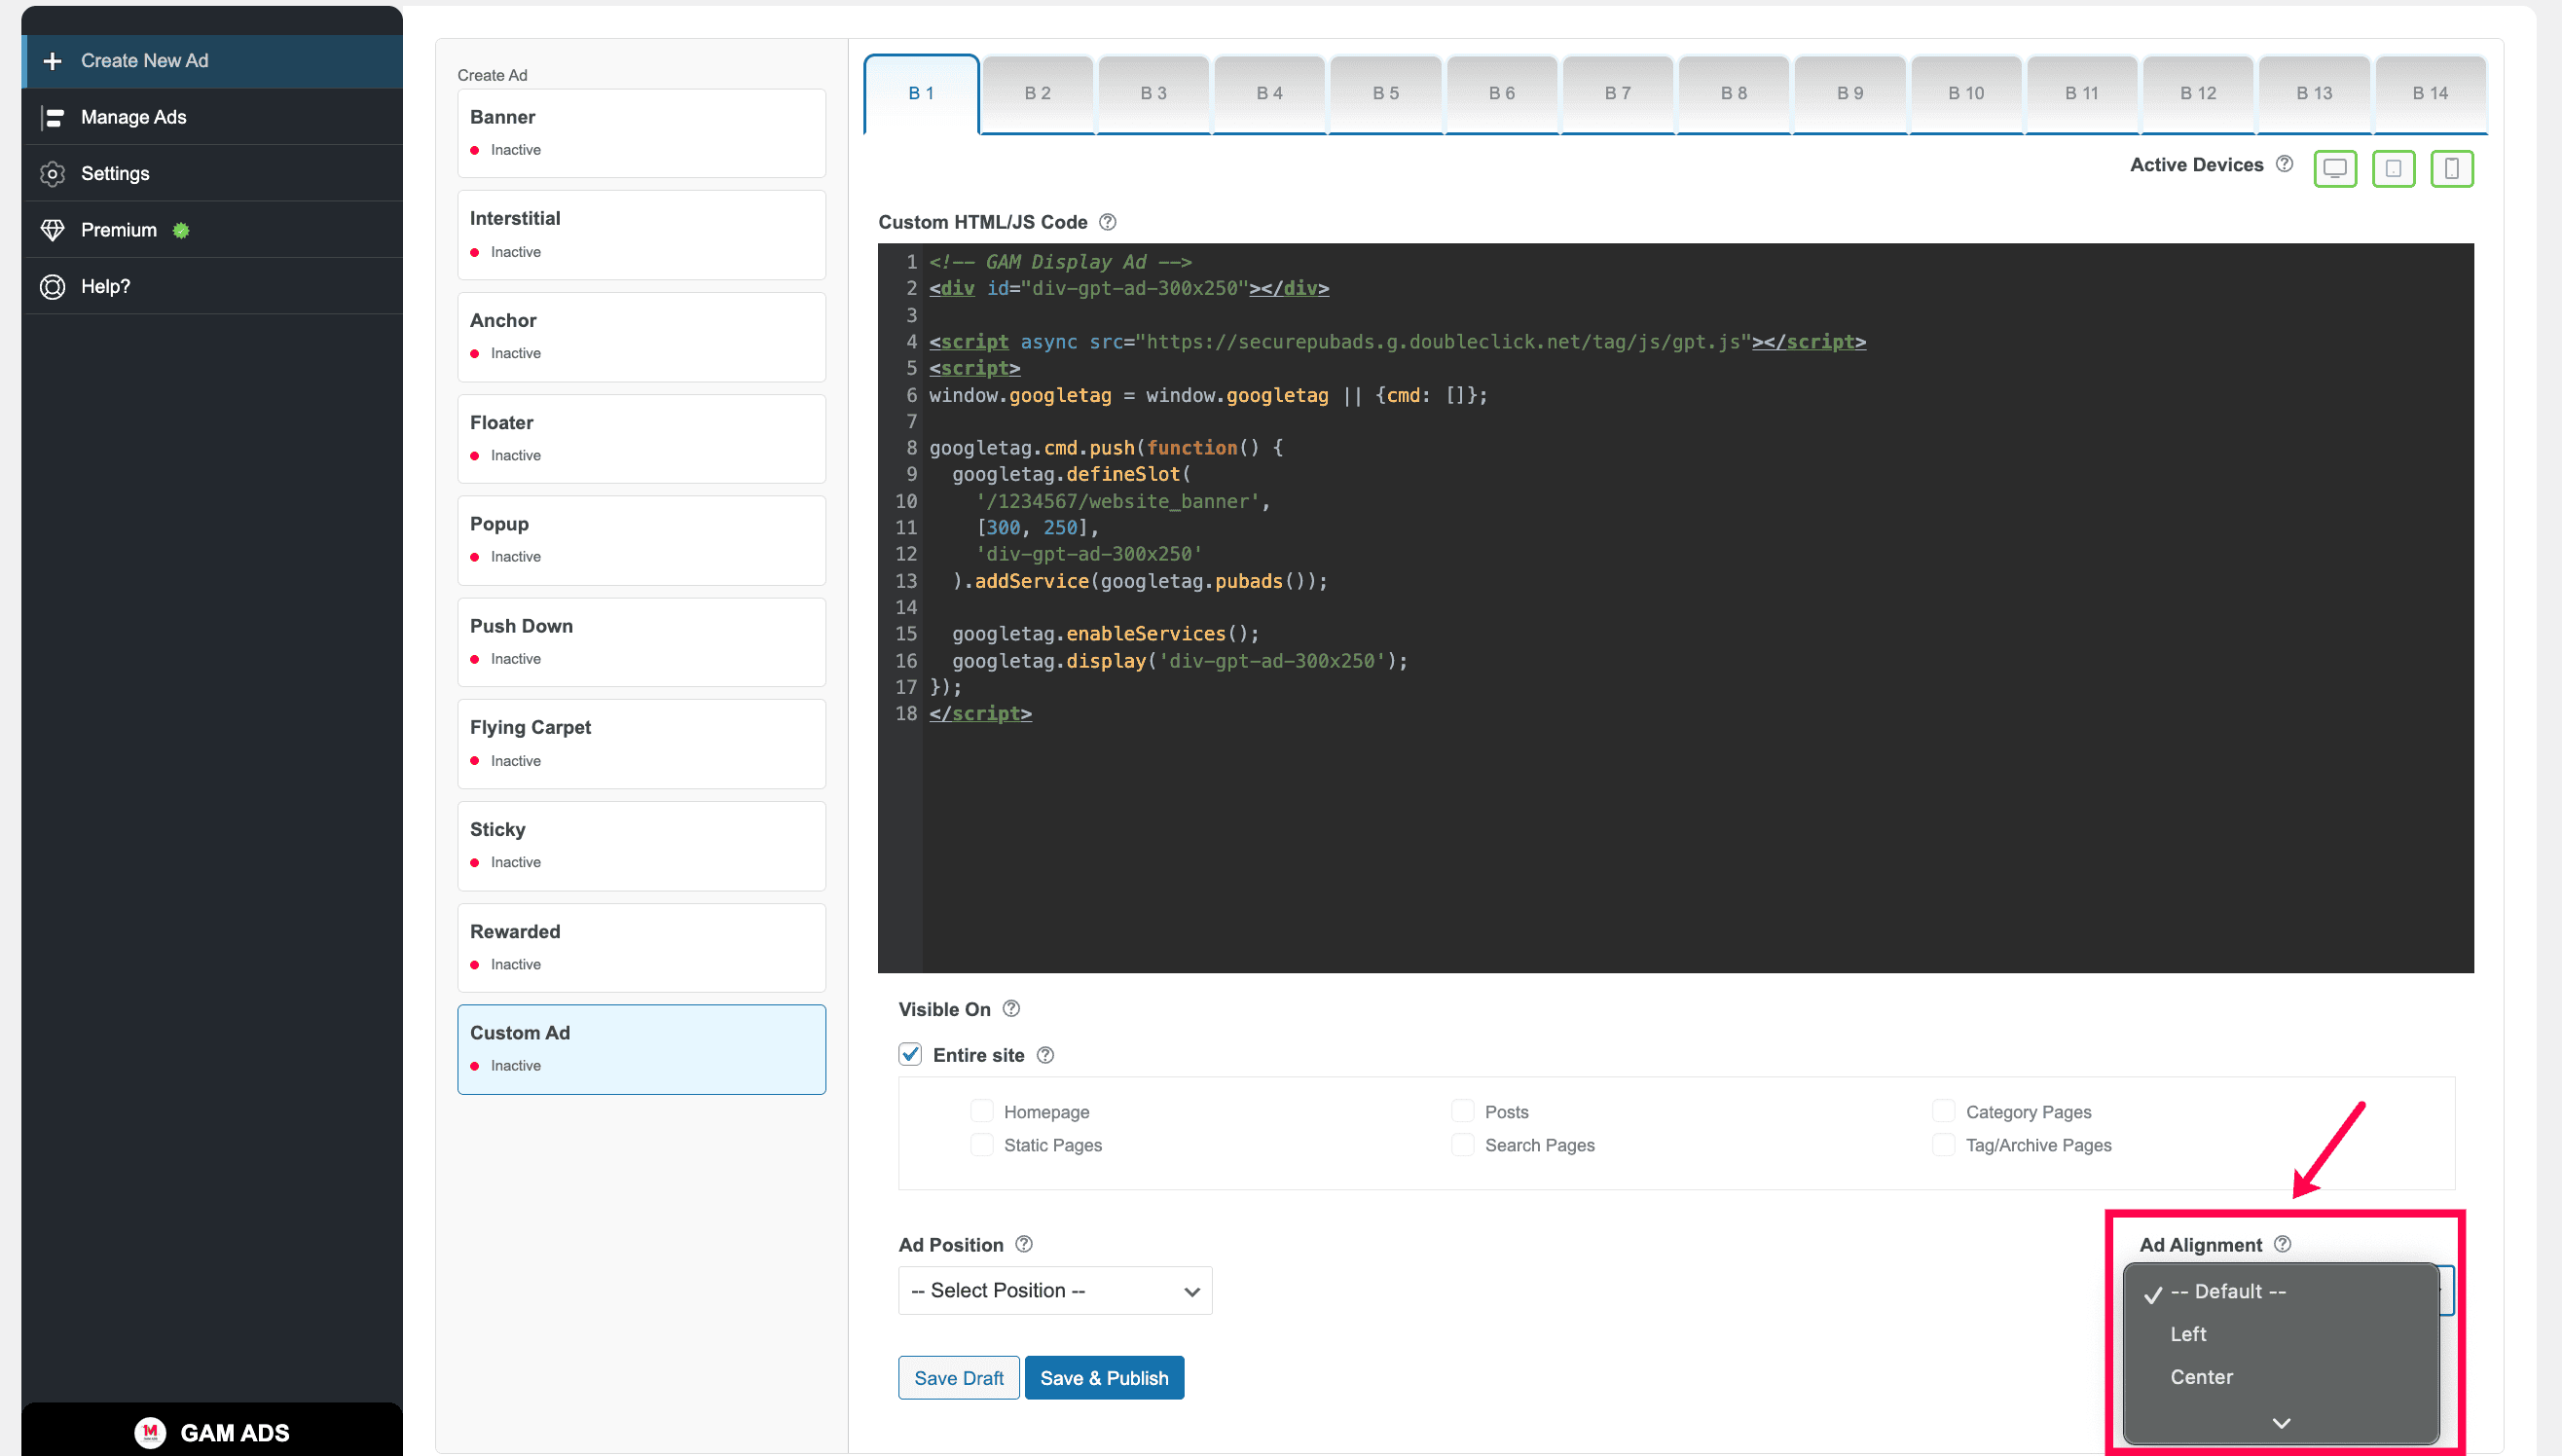
Task: Select the Default alignment option
Action: 2279,1291
